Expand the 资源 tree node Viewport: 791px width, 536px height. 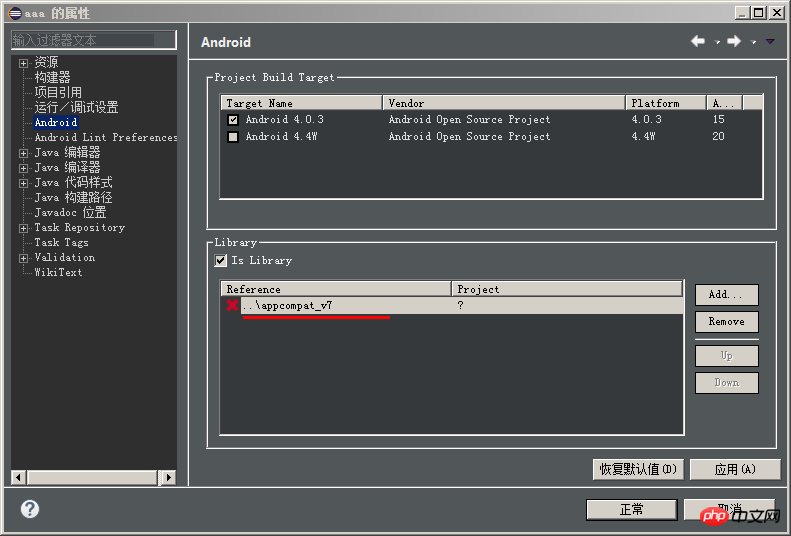[23, 63]
